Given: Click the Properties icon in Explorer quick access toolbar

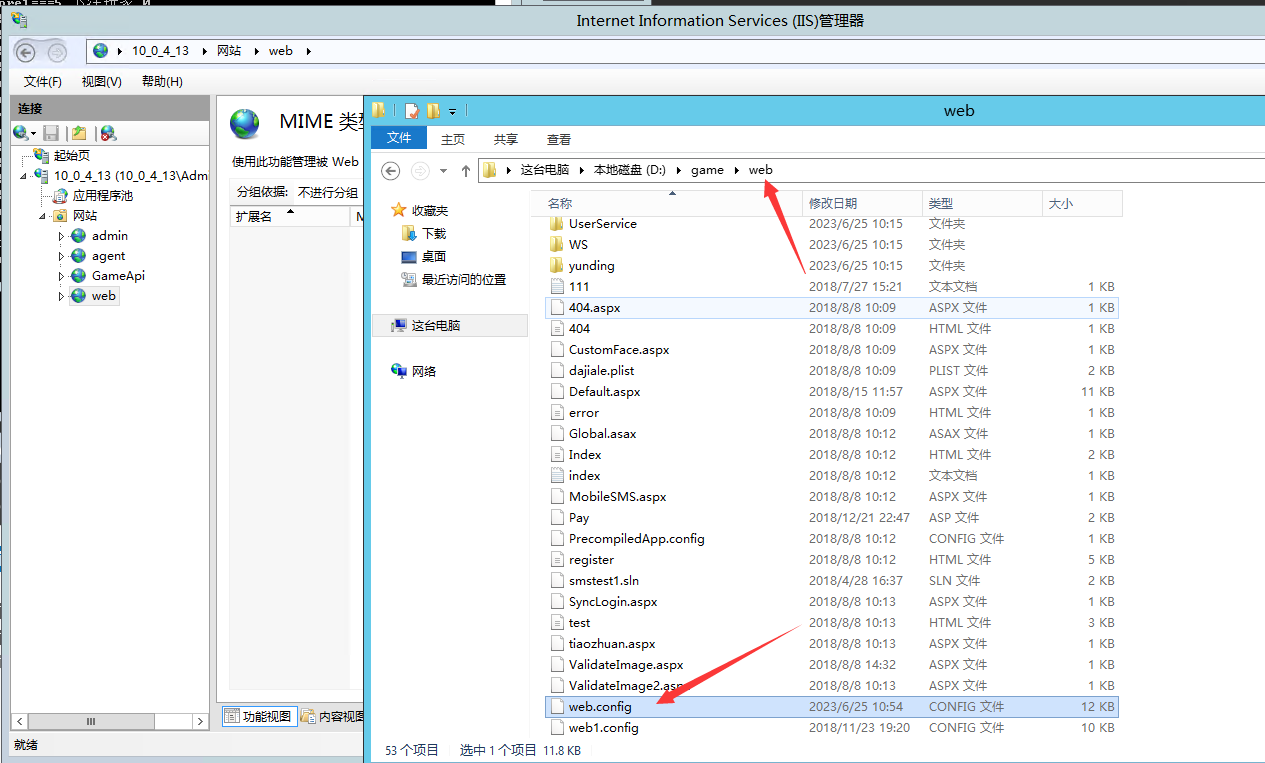Looking at the screenshot, I should point(411,111).
